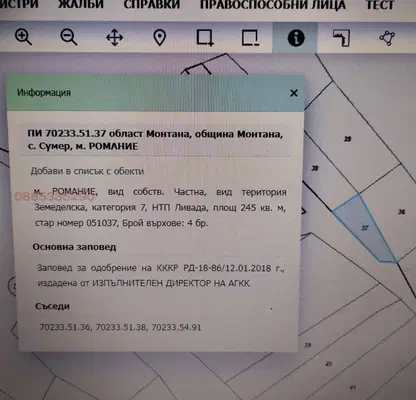Click 'стар номер 051037' text

click(x=76, y=223)
